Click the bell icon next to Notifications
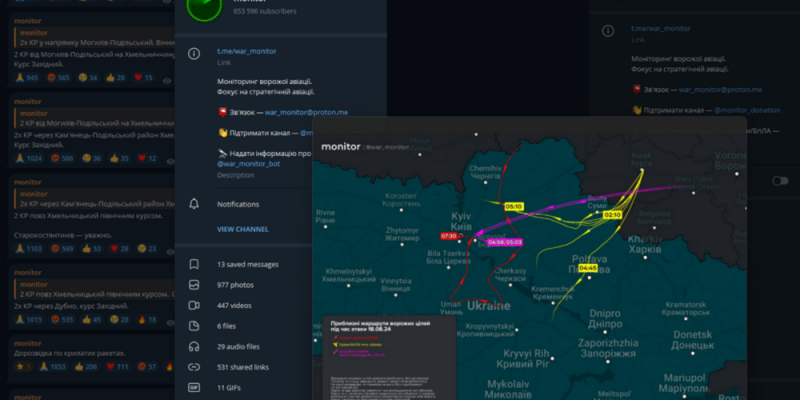 click(x=194, y=204)
